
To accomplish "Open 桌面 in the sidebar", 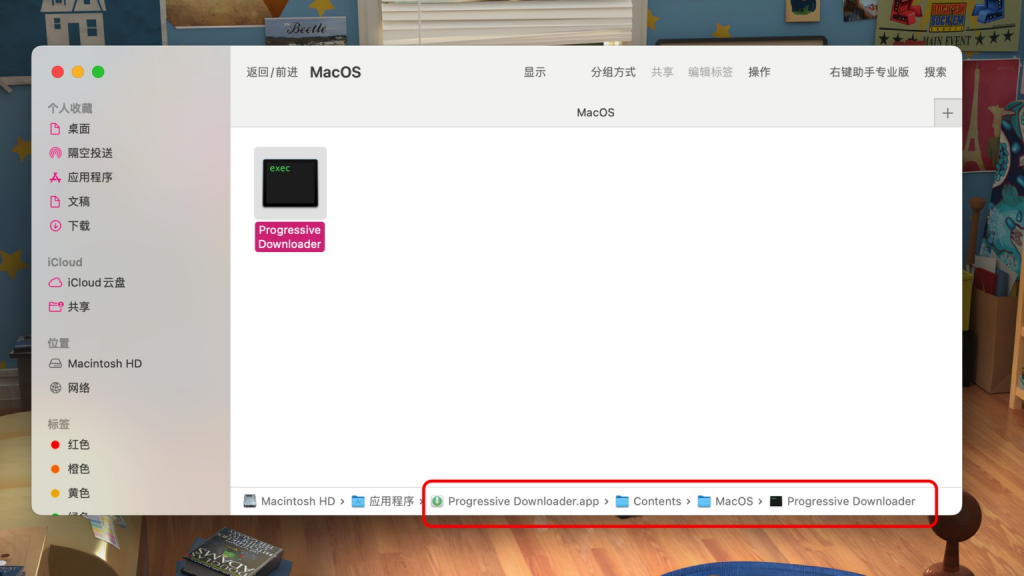I will pos(78,129).
